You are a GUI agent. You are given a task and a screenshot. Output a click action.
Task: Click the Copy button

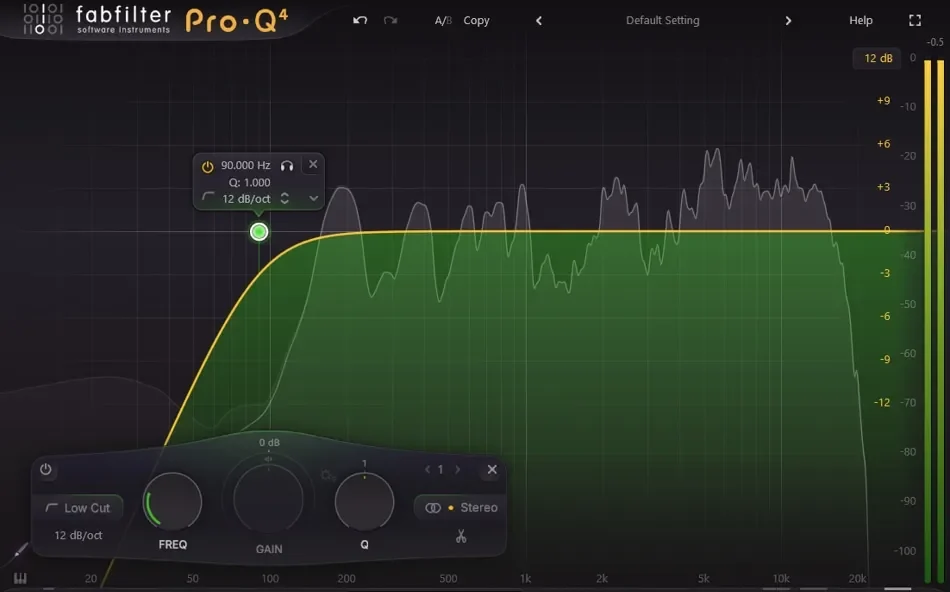pyautogui.click(x=476, y=20)
